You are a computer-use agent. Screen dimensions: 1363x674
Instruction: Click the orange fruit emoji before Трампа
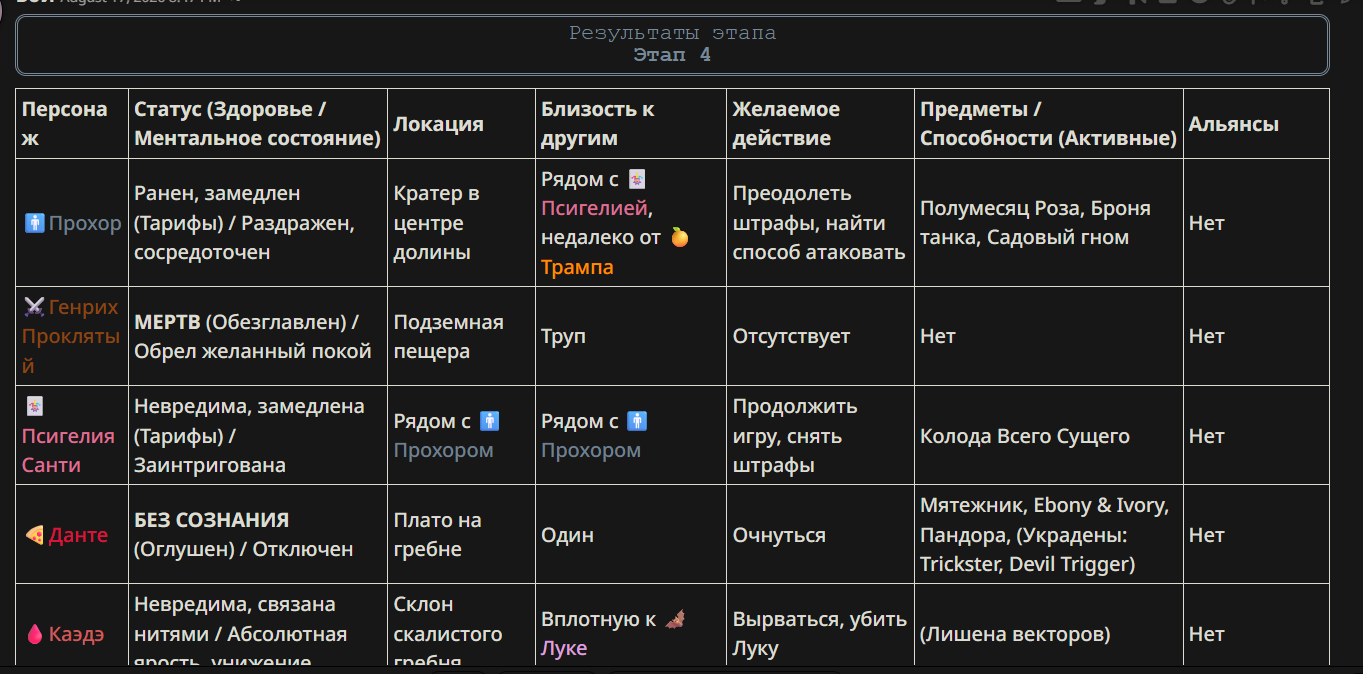pos(679,238)
